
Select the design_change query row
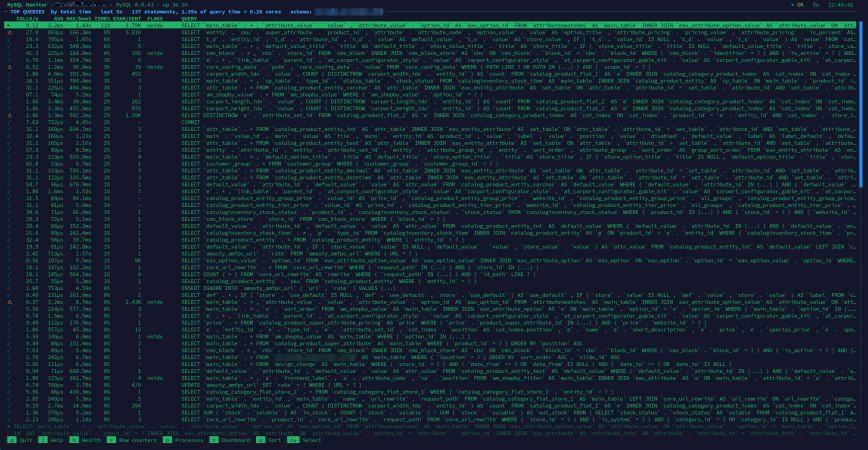pos(430,364)
